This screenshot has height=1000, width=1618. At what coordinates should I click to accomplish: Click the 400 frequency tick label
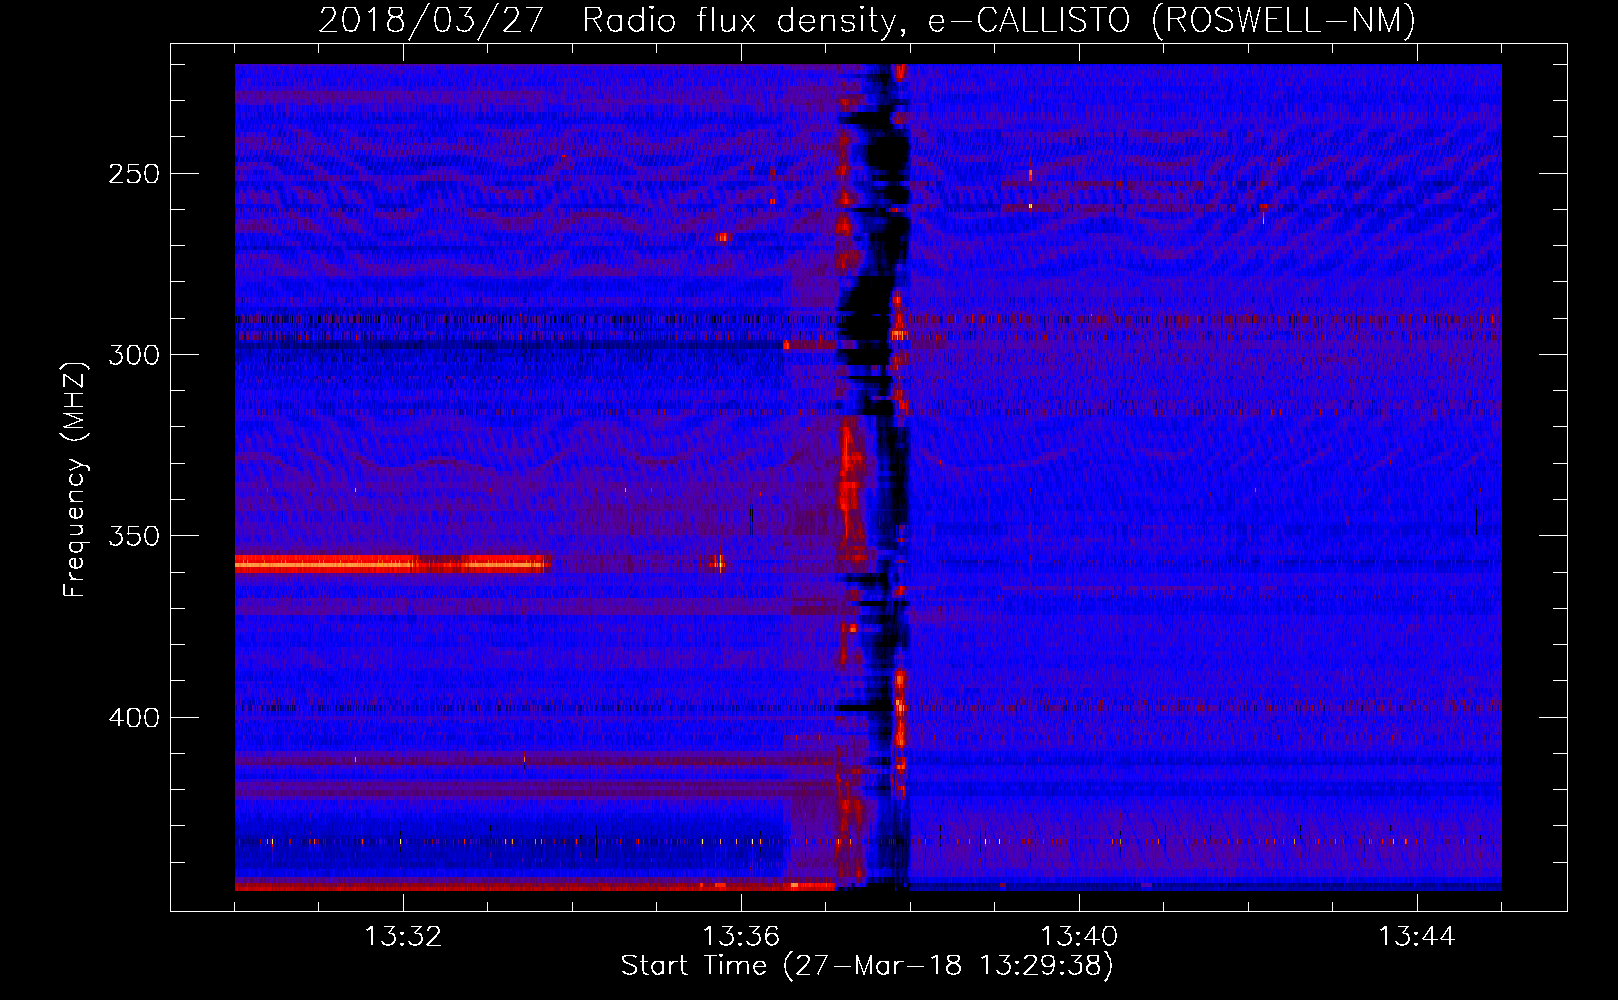tap(134, 718)
